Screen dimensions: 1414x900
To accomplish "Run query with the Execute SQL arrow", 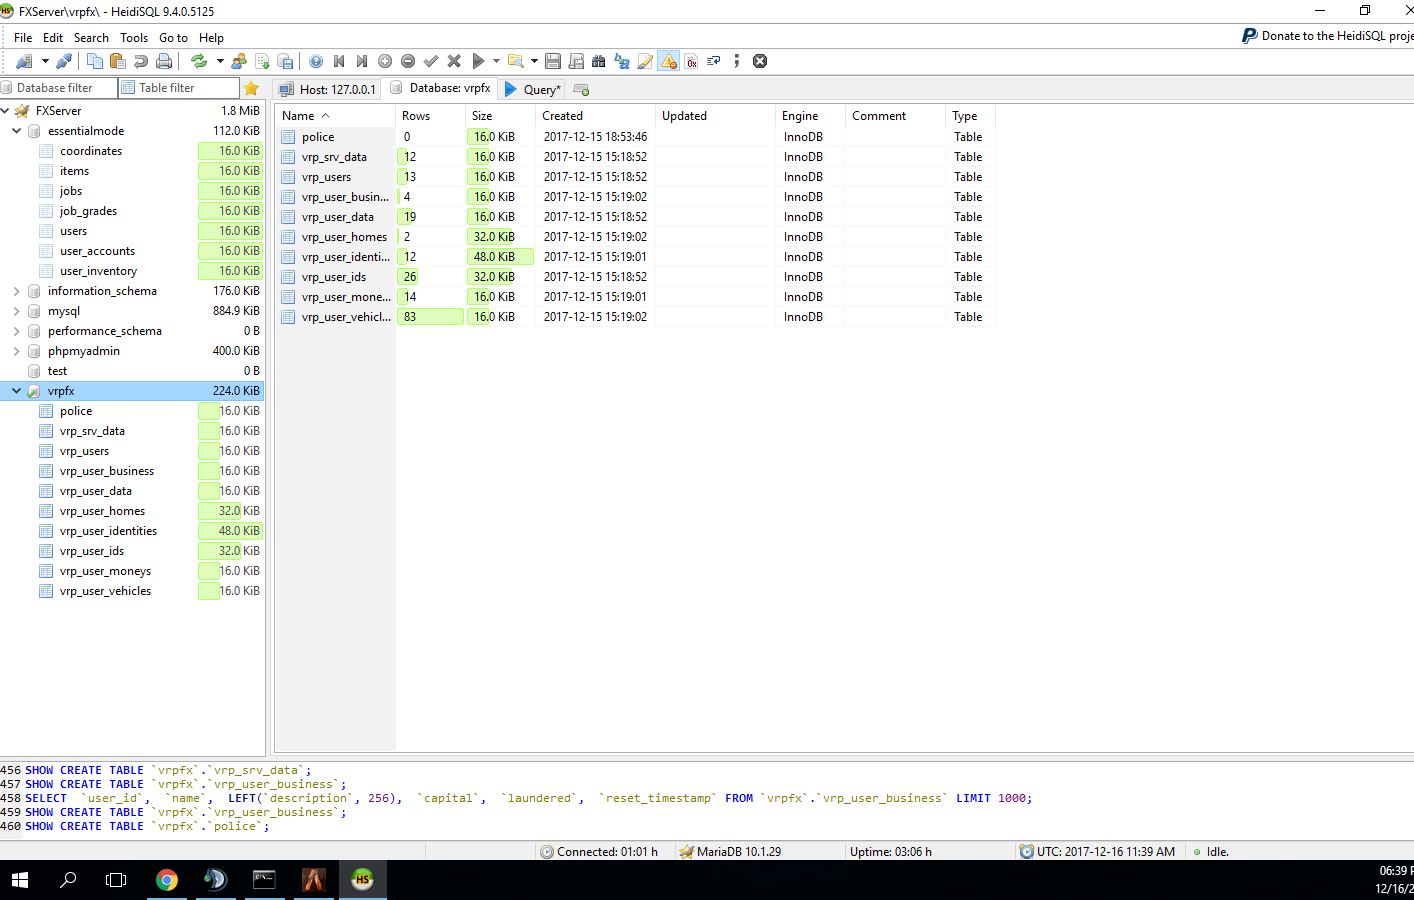I will click(478, 61).
